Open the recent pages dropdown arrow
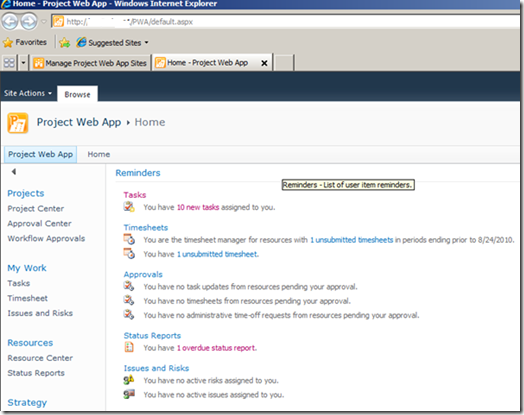Screen dimensions: 524x415 pyautogui.click(x=44, y=22)
